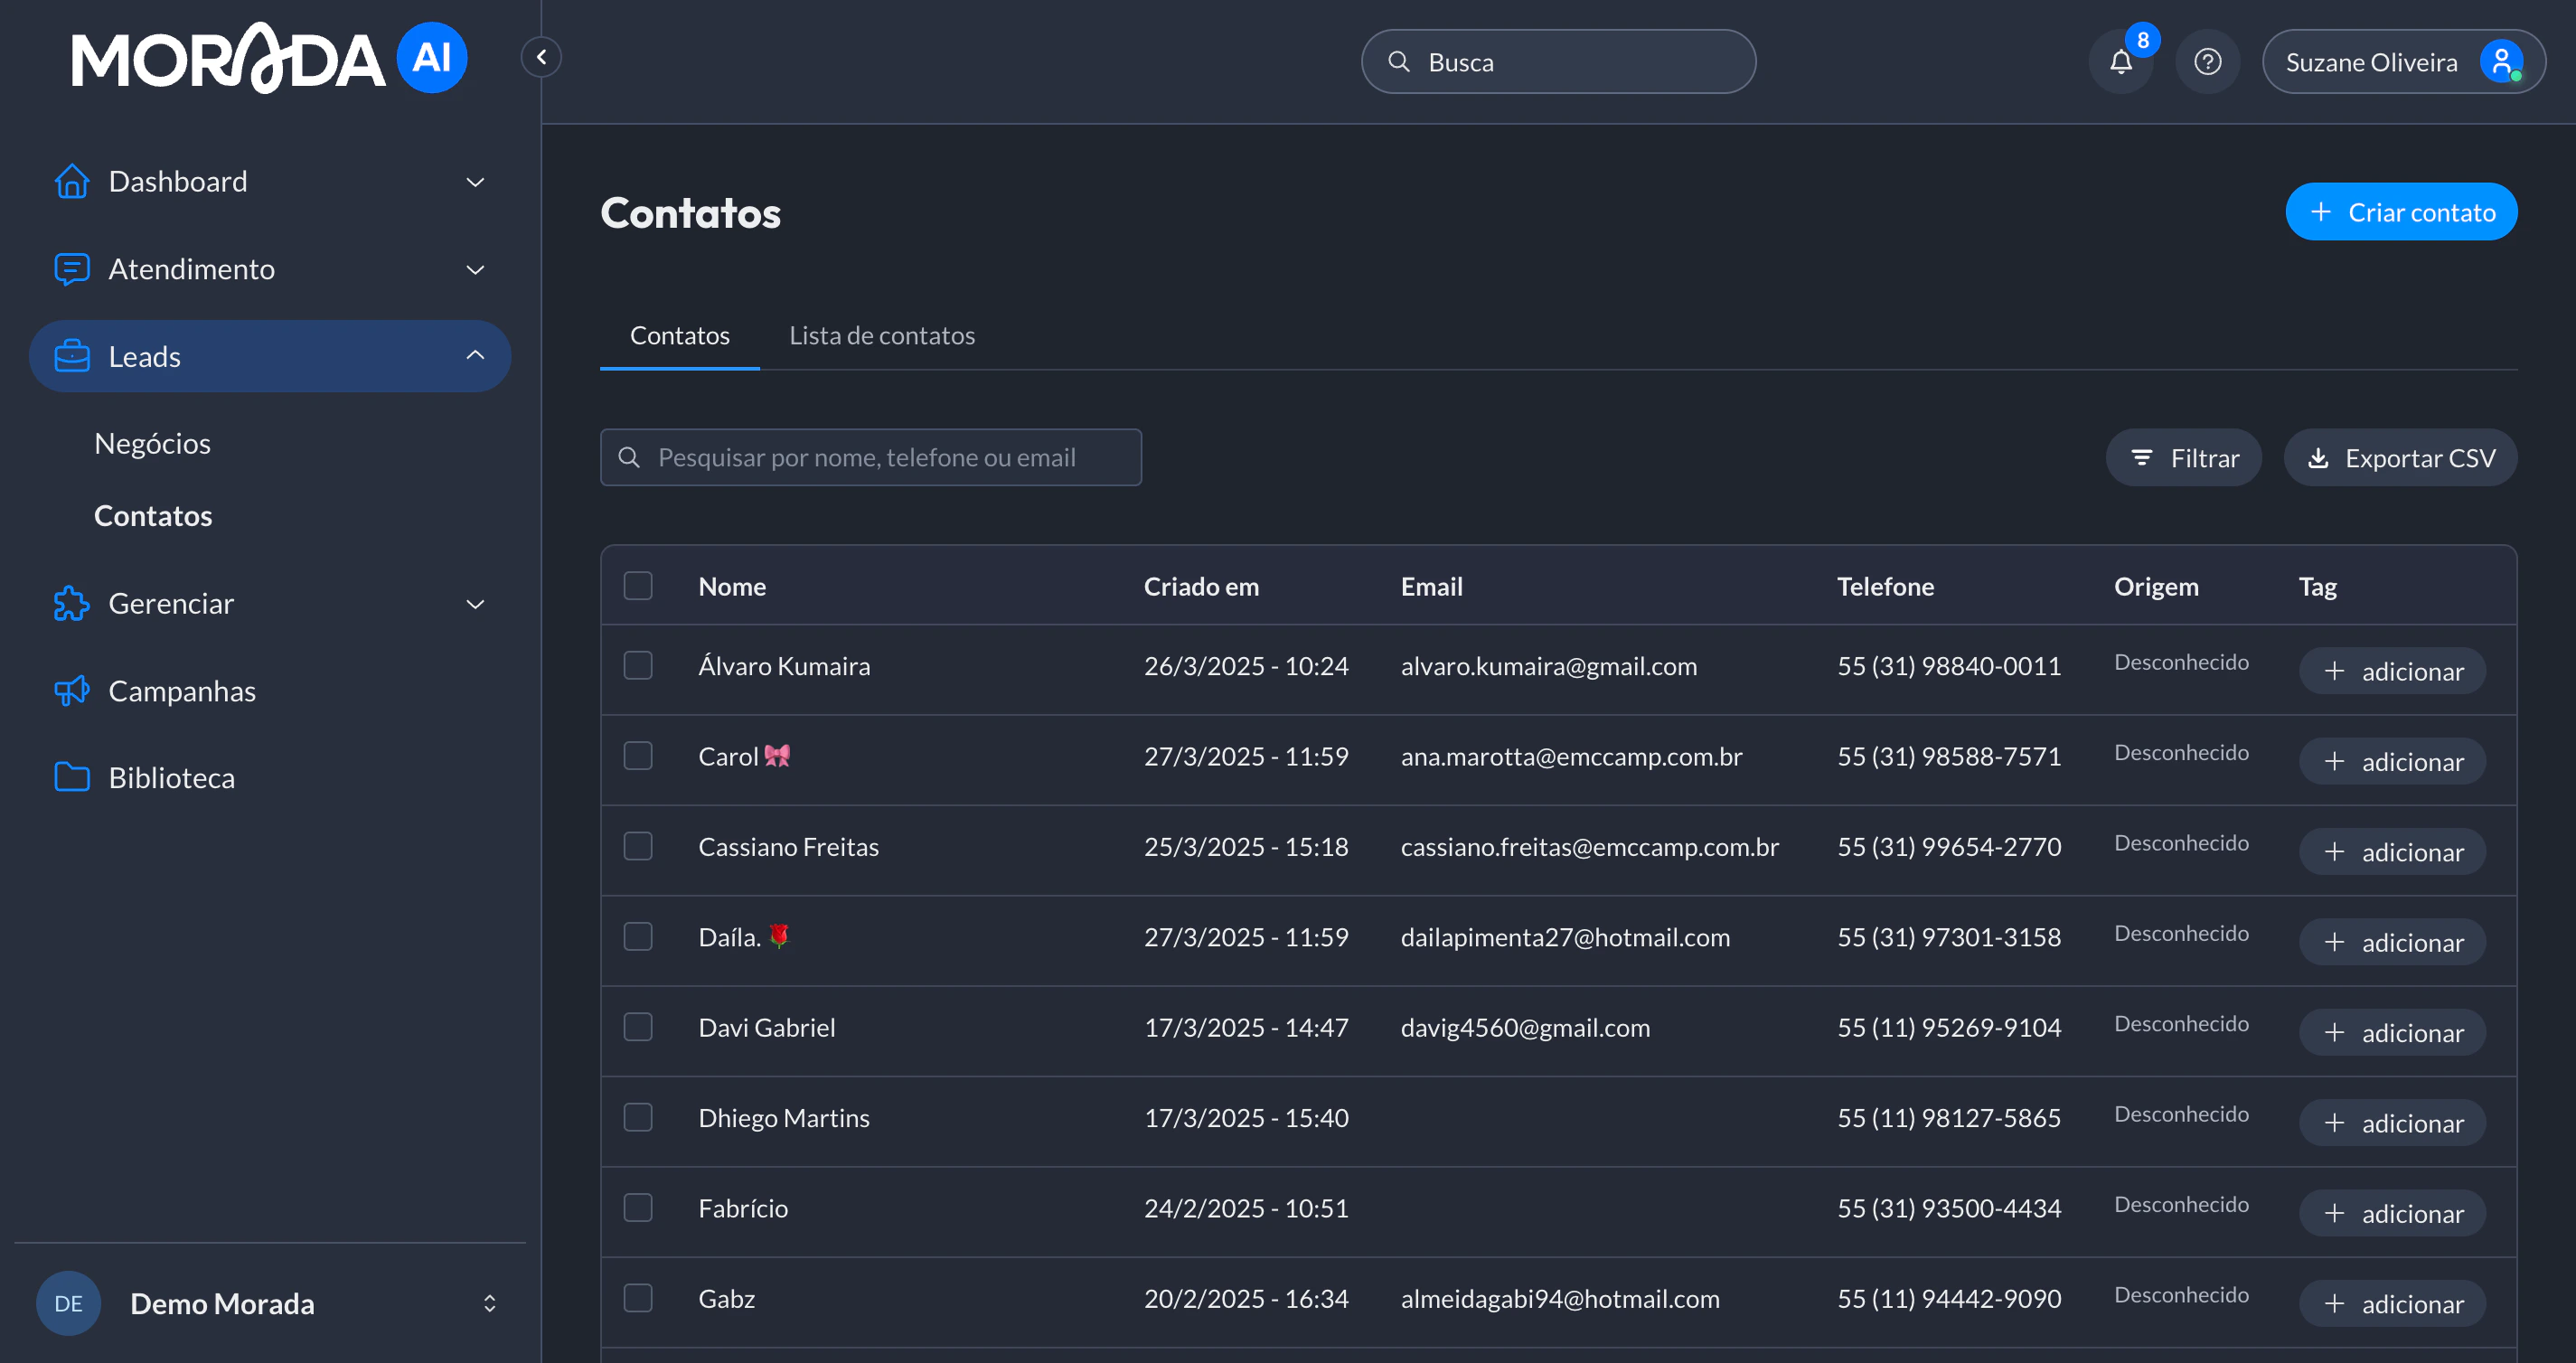Click Suzane Oliveira's user avatar icon
This screenshot has height=1363, width=2576.
pos(2501,62)
